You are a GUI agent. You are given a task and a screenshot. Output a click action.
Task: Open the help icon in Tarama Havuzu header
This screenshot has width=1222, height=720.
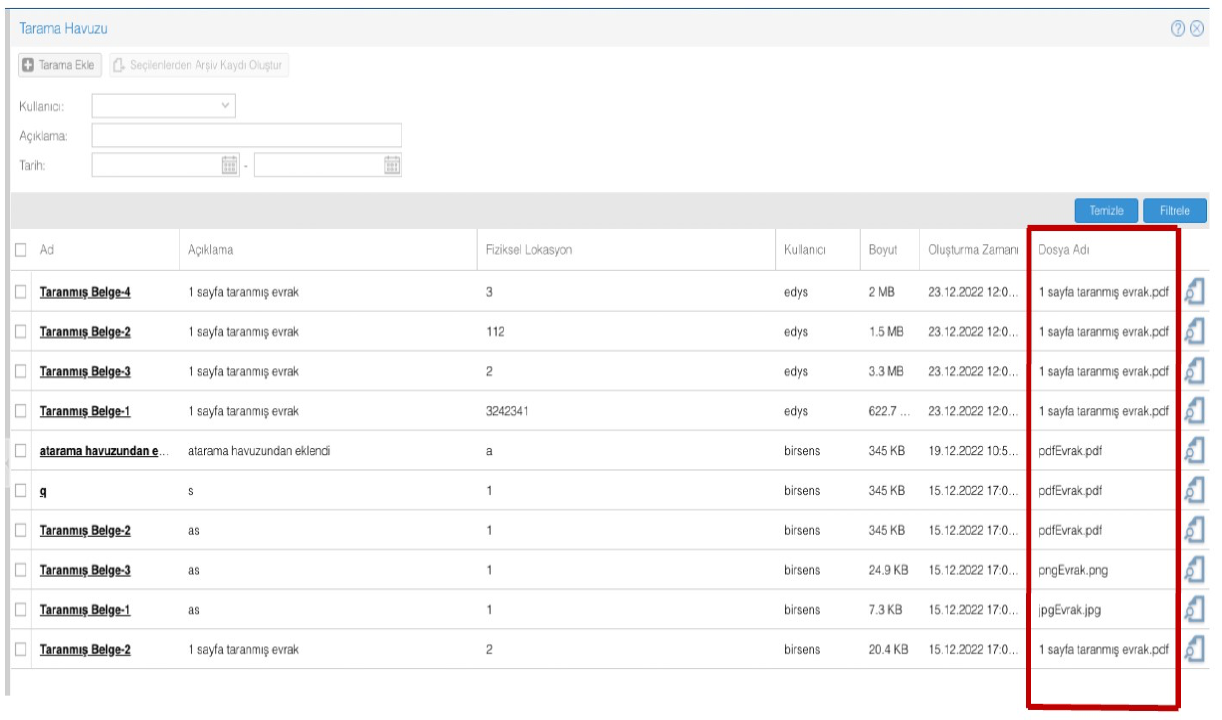(x=1181, y=28)
